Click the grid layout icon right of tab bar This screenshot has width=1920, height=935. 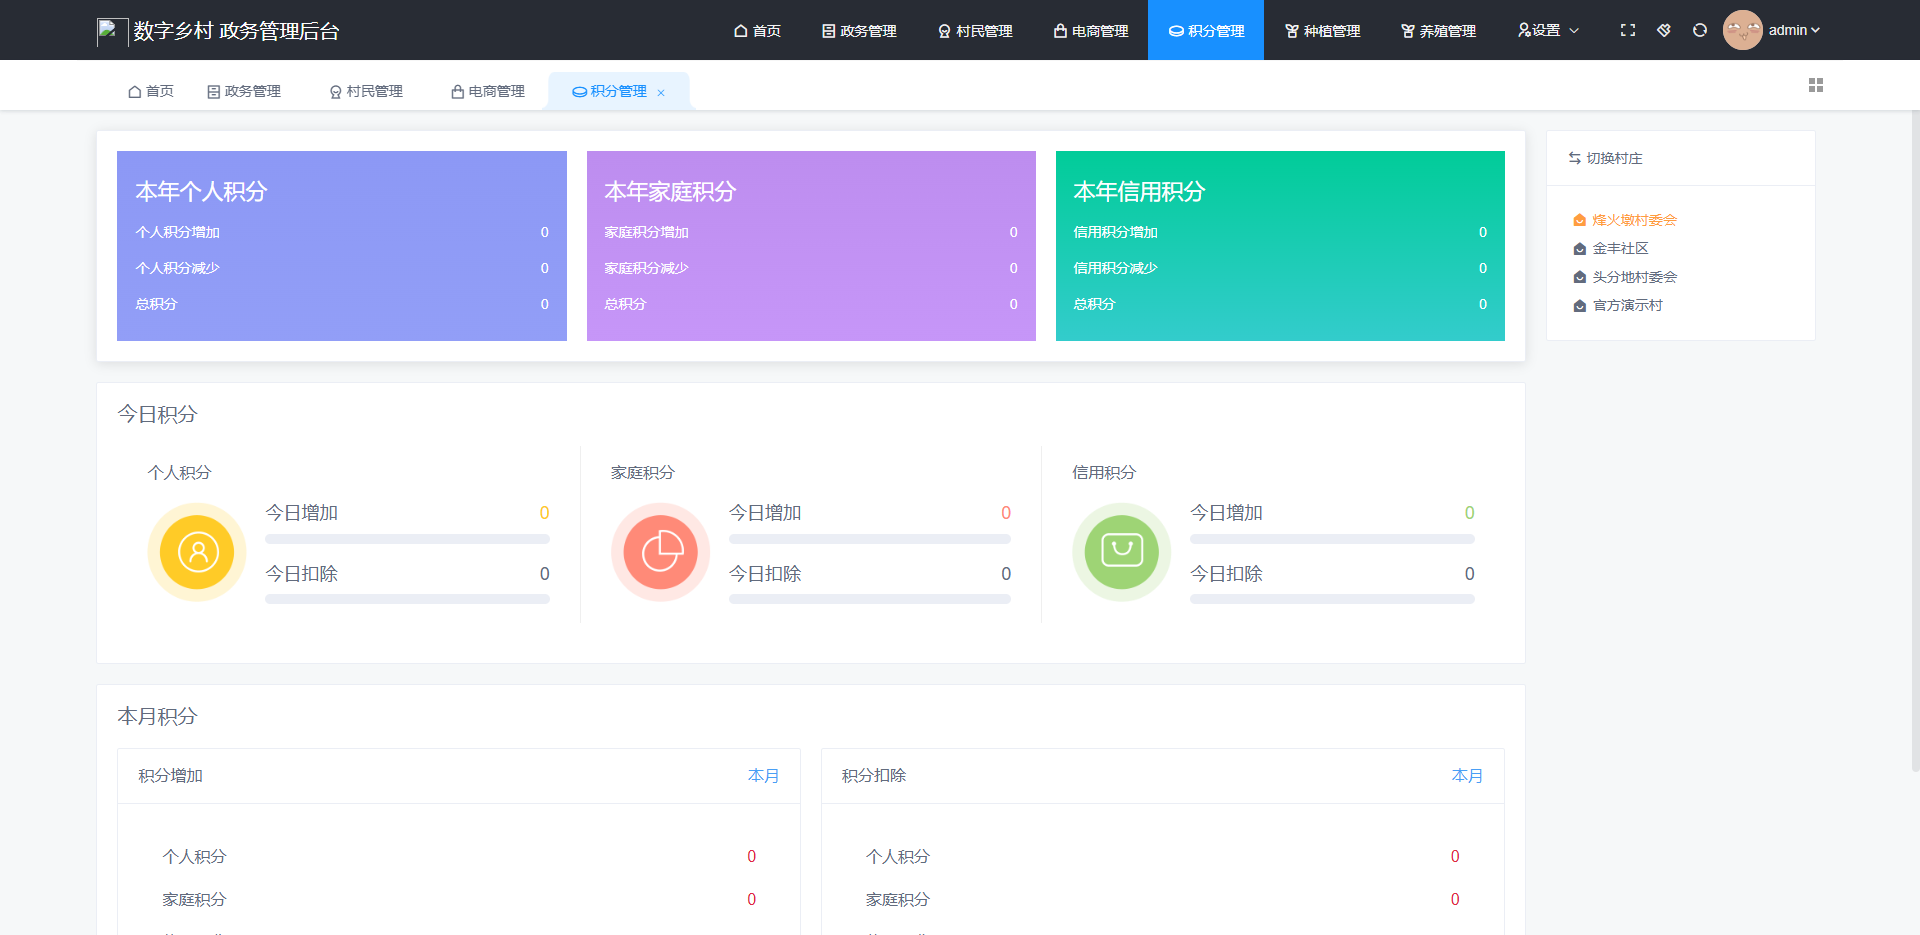[x=1817, y=85]
